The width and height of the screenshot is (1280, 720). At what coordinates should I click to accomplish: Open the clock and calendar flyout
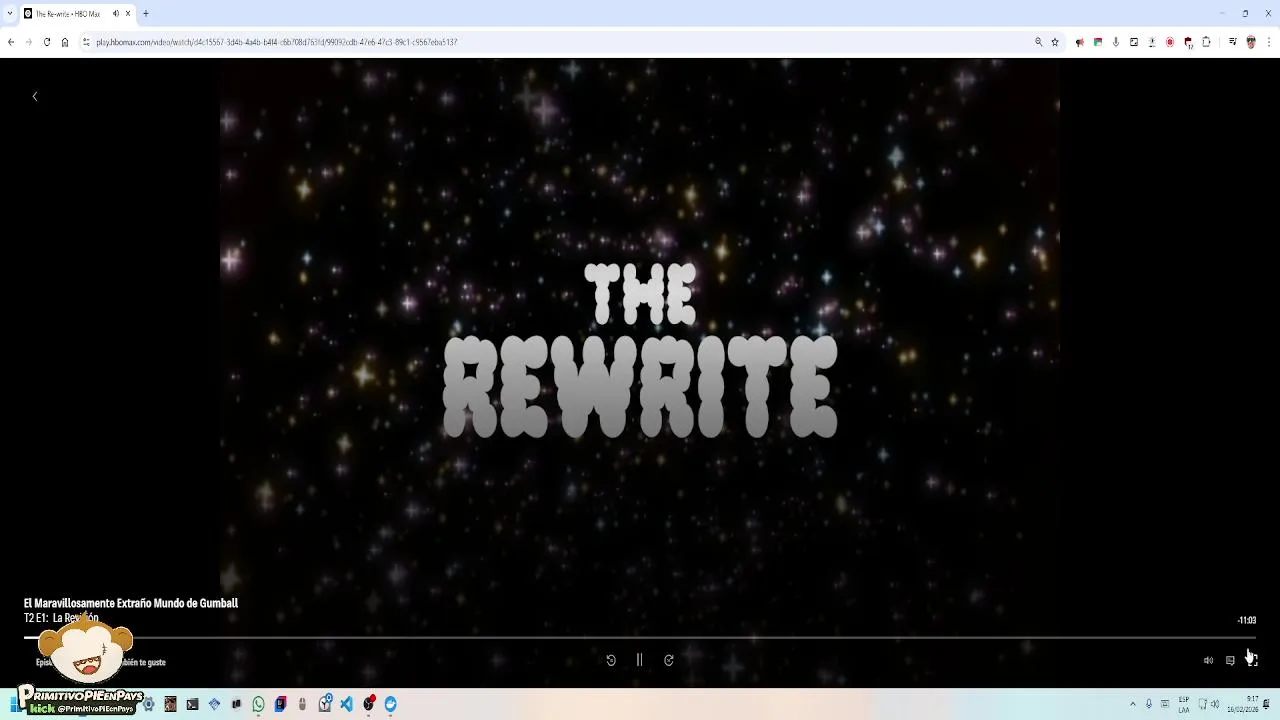click(x=1245, y=704)
